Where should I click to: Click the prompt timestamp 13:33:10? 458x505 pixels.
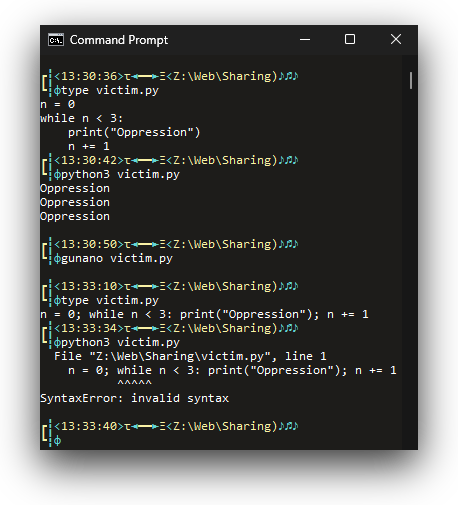[x=89, y=286]
